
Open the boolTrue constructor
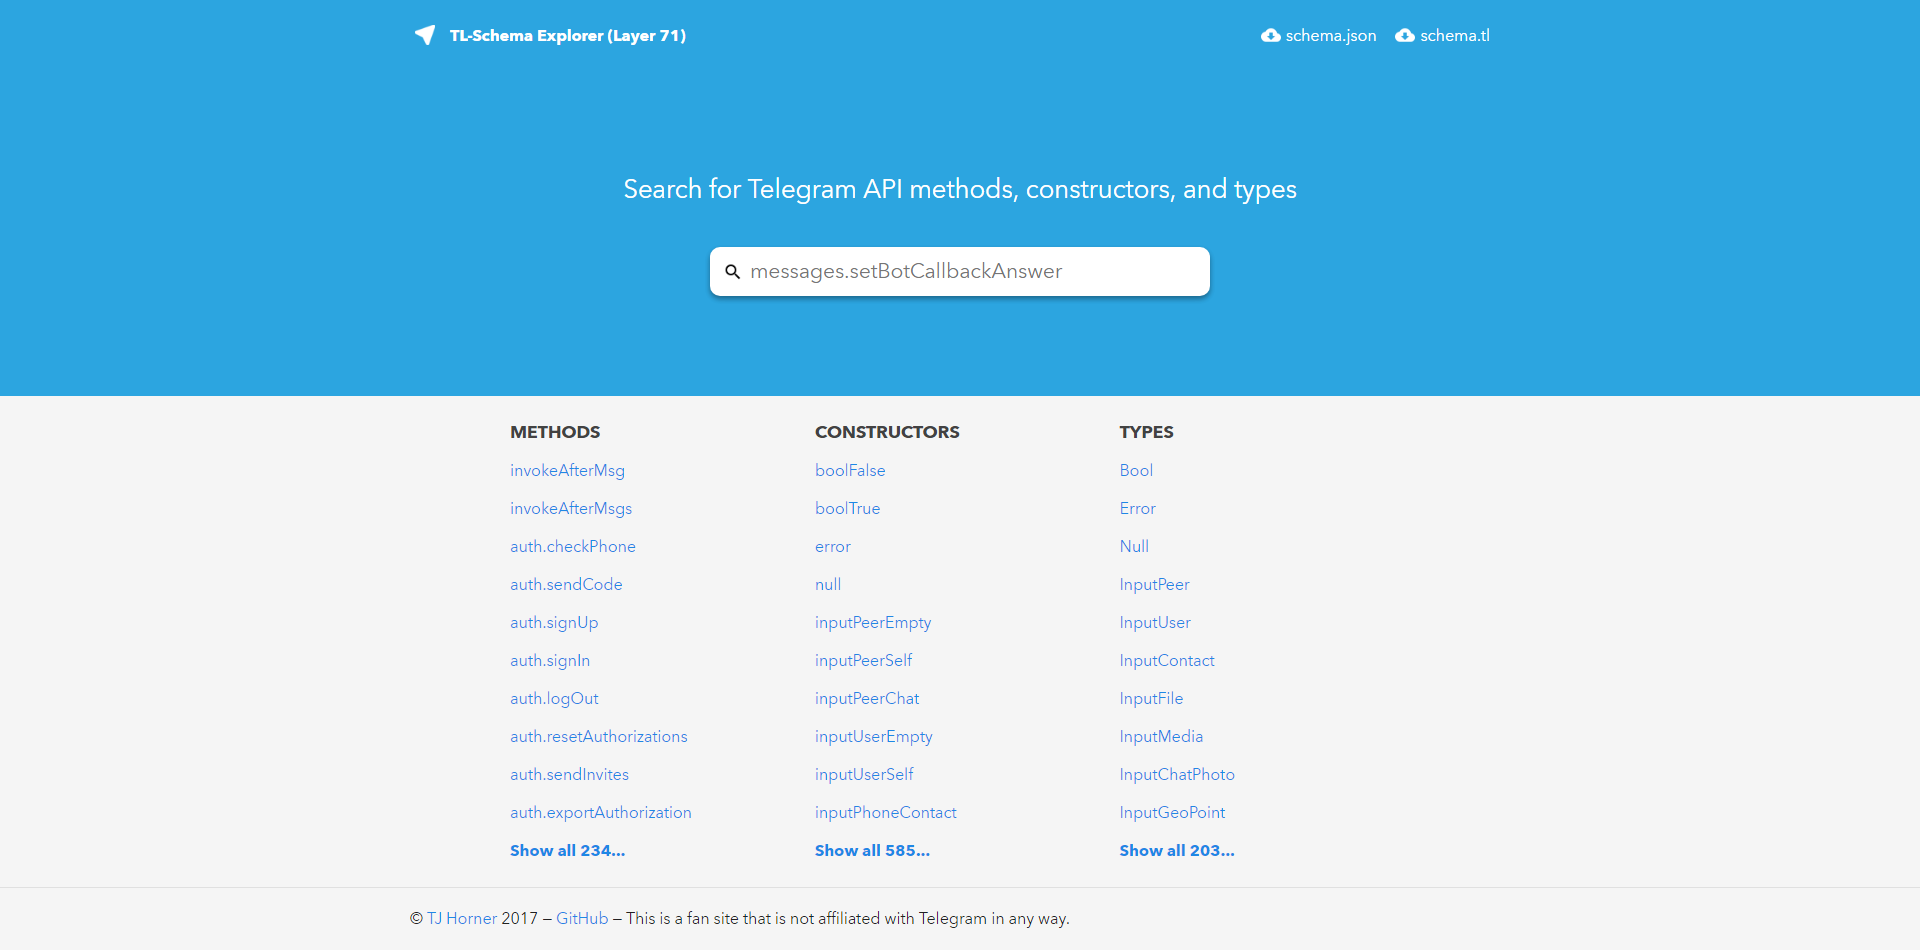tap(848, 508)
